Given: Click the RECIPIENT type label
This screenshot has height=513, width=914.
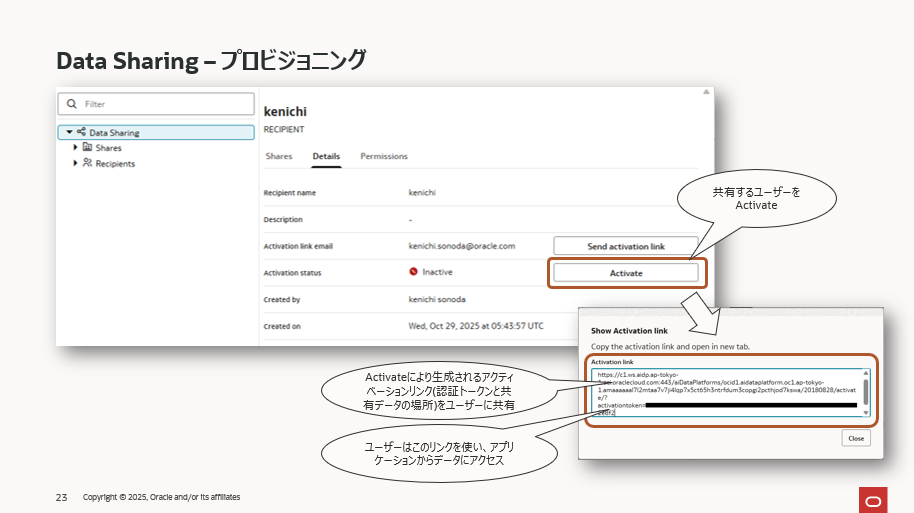Looking at the screenshot, I should tap(284, 129).
